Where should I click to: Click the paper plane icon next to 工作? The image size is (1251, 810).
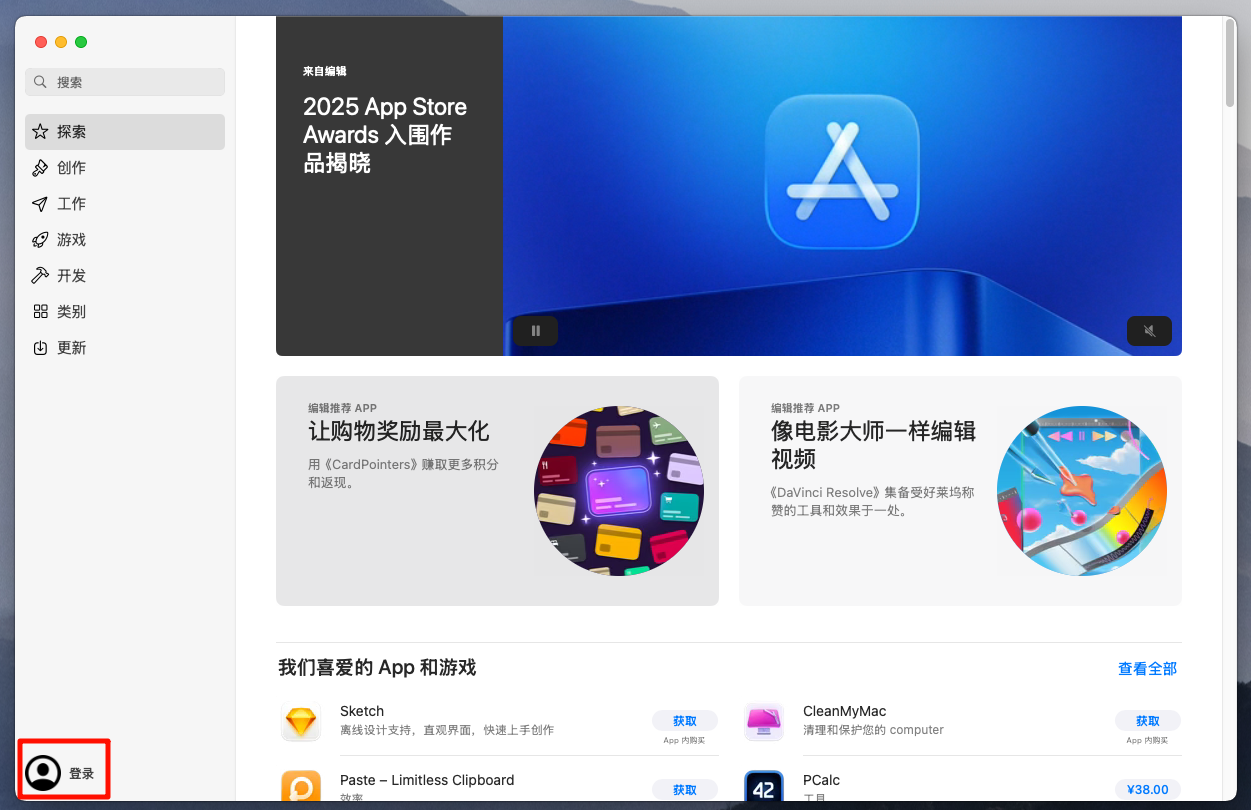40,204
